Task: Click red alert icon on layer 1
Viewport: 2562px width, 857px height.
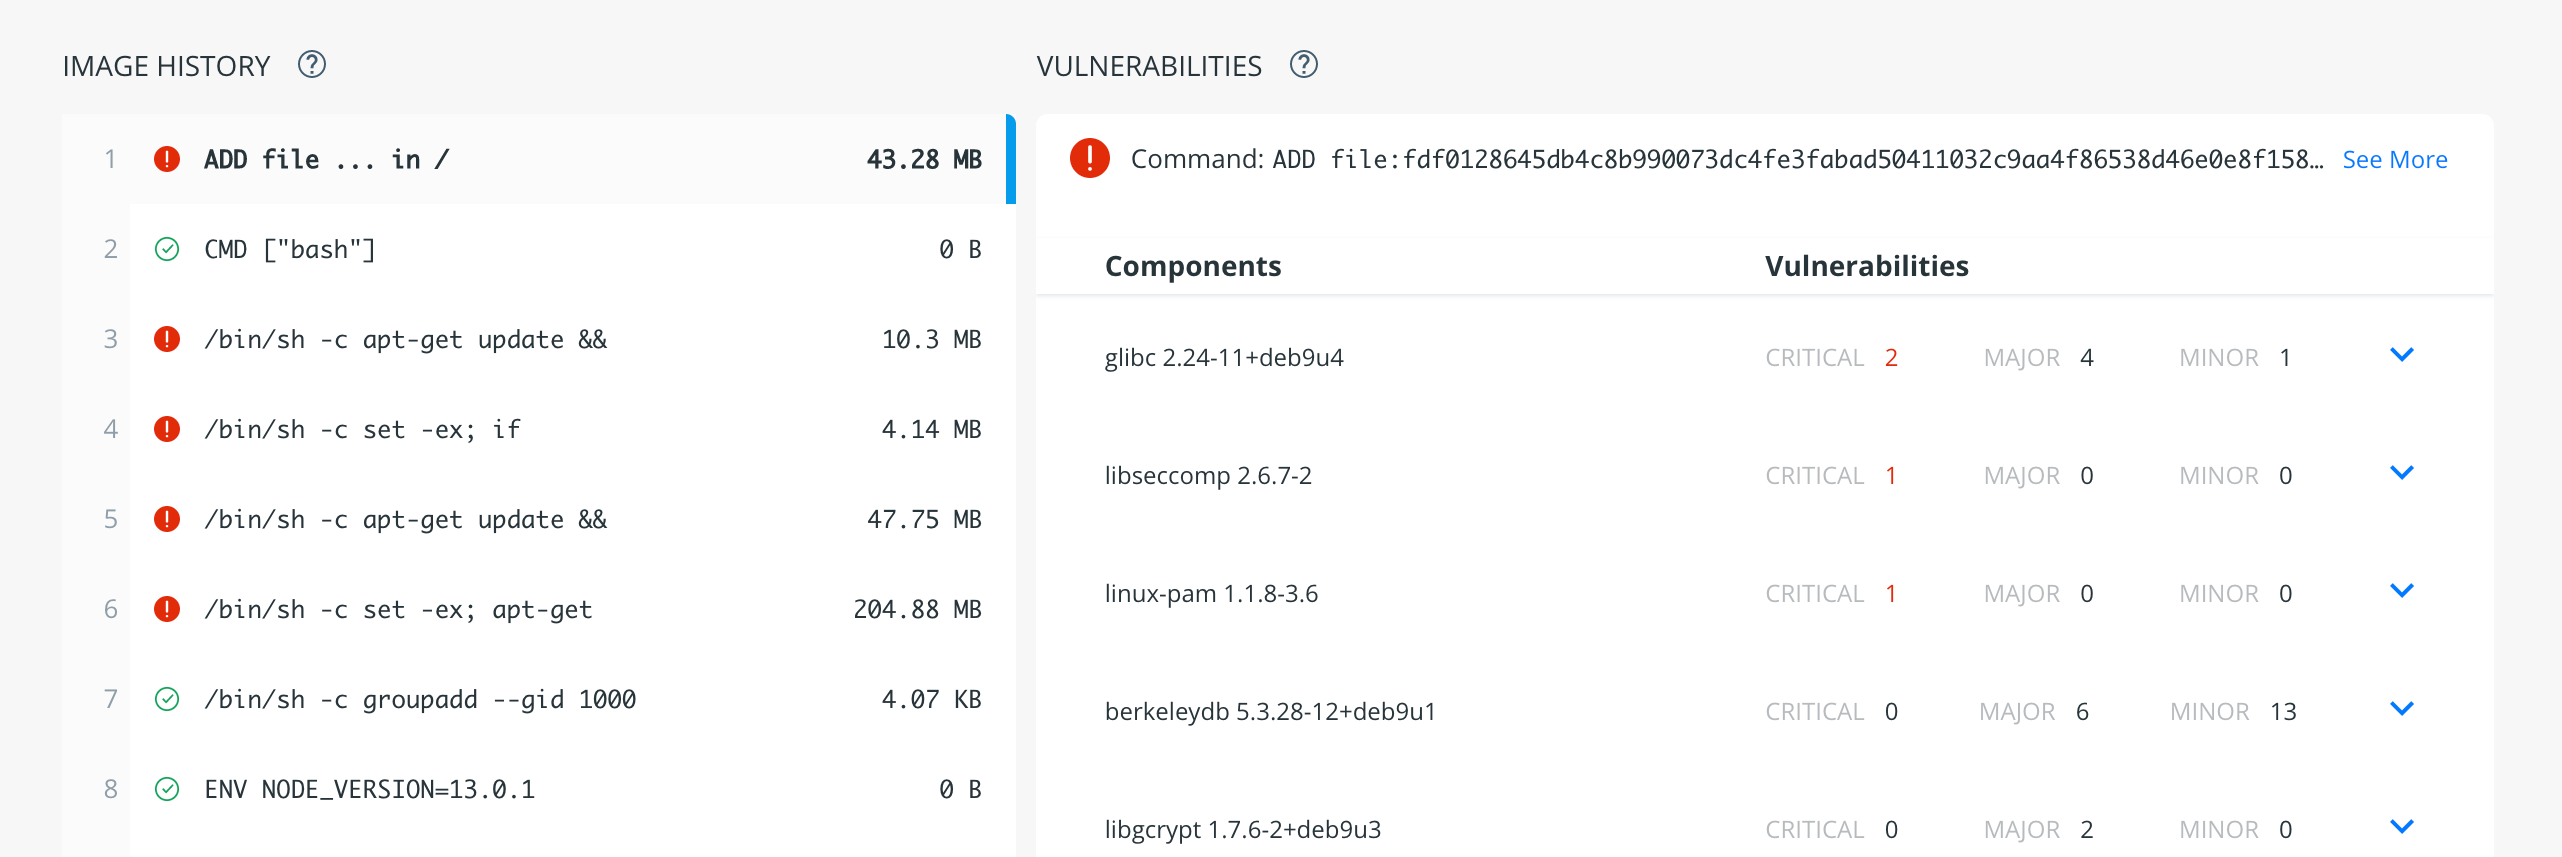Action: click(x=167, y=159)
